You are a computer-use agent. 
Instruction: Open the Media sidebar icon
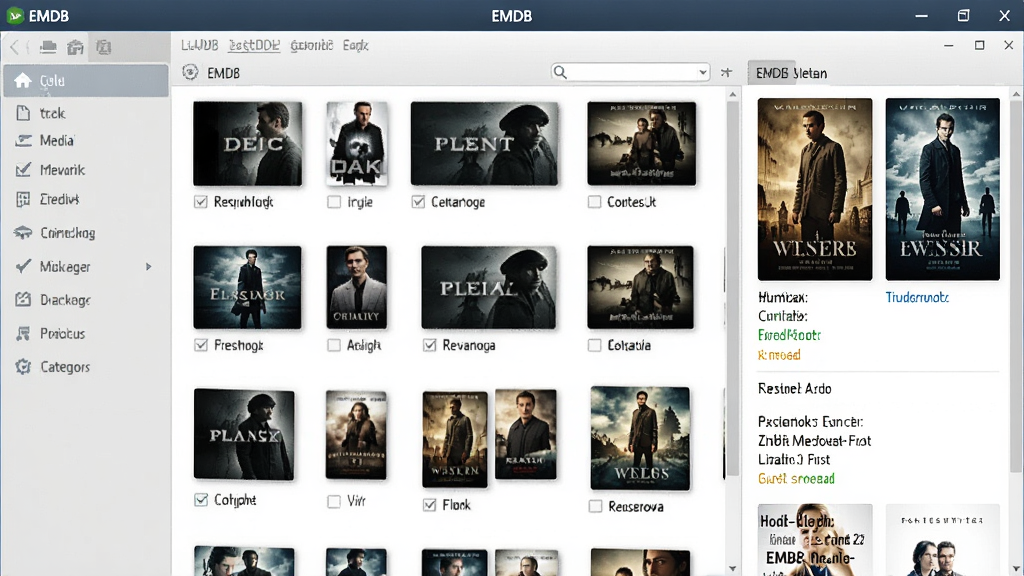pyautogui.click(x=24, y=140)
